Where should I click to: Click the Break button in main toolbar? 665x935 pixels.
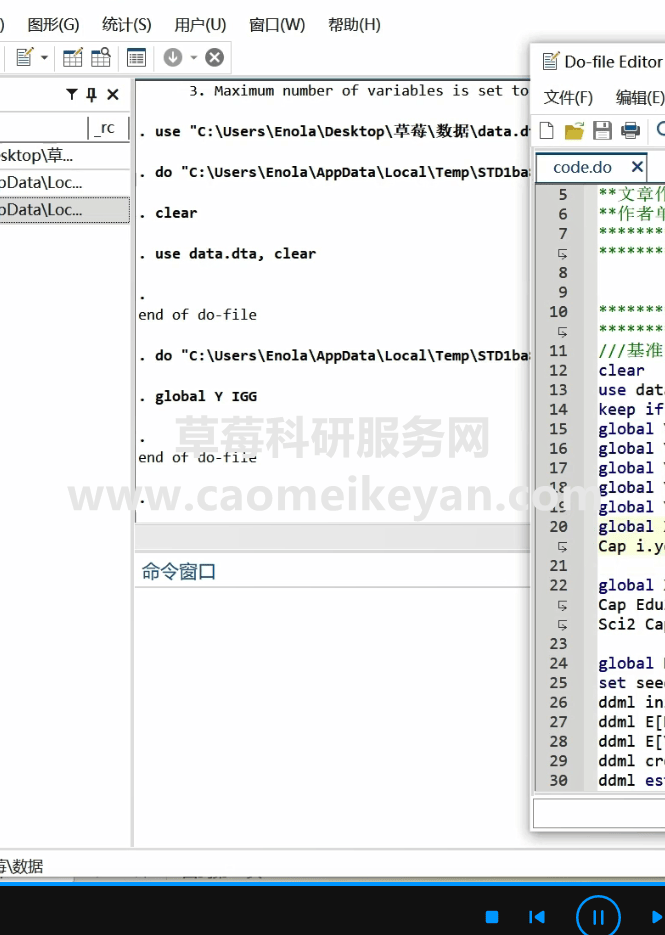tap(215, 57)
